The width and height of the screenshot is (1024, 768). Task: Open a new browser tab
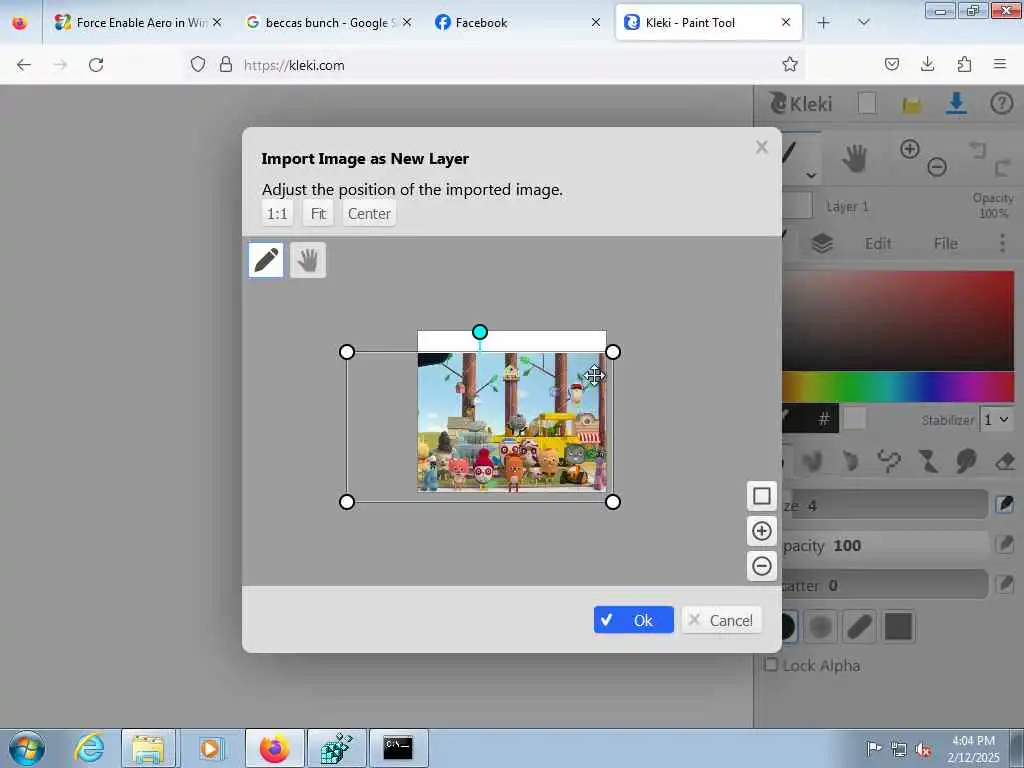tap(824, 22)
